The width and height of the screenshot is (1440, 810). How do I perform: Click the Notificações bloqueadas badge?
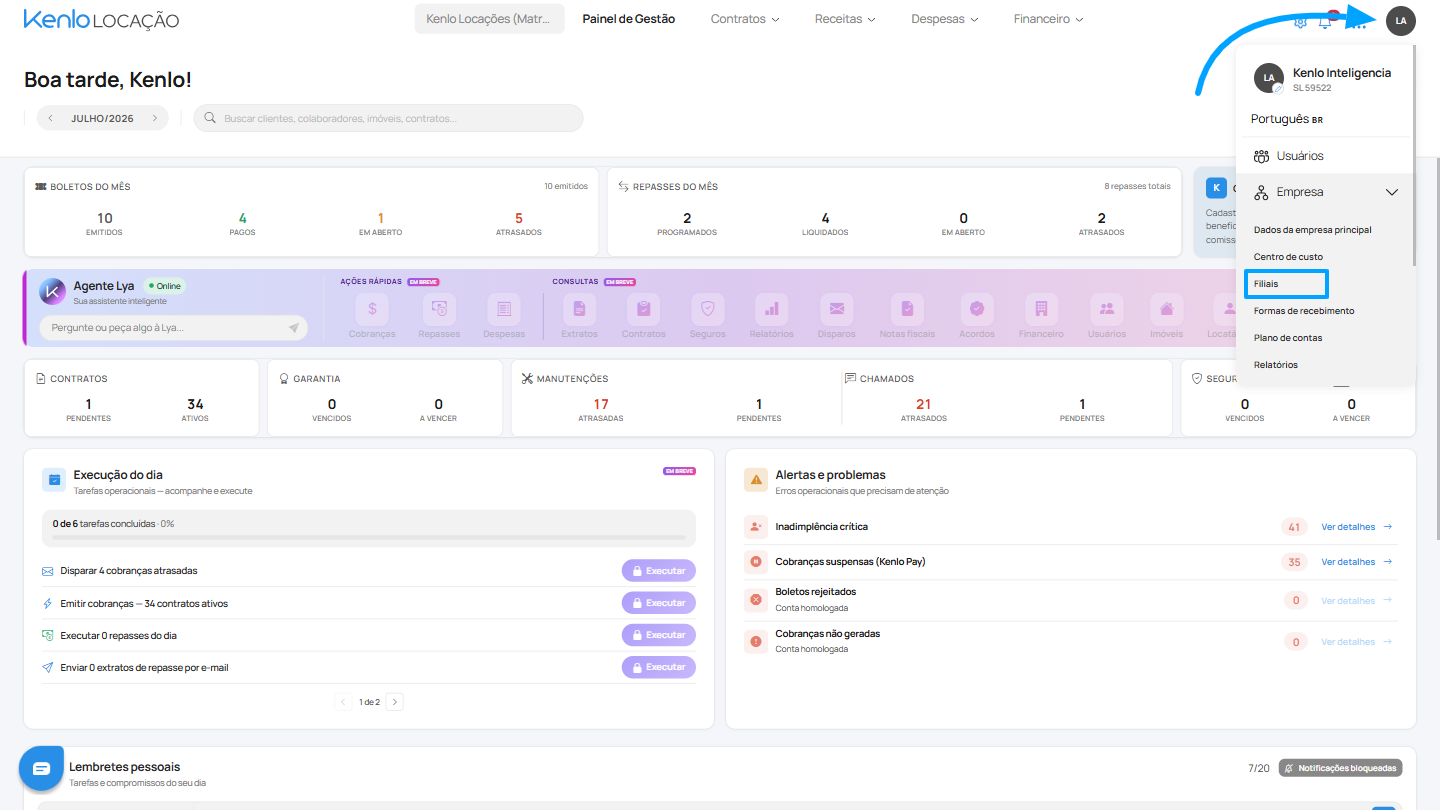click(x=1340, y=768)
